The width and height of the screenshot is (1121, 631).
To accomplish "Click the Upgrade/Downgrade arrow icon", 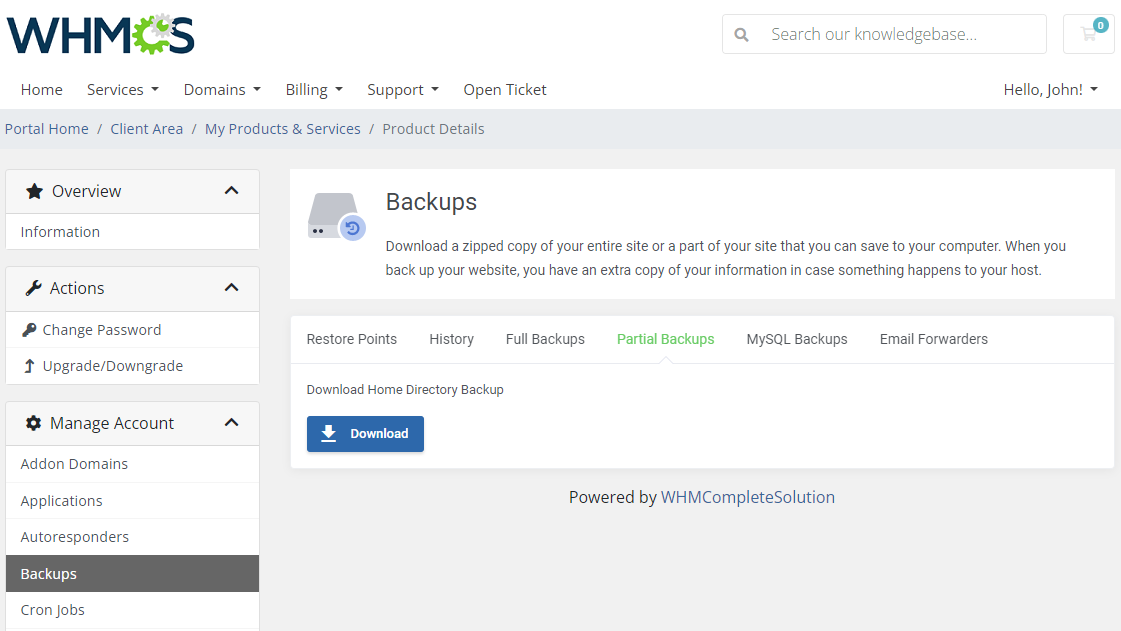I will click(x=29, y=366).
